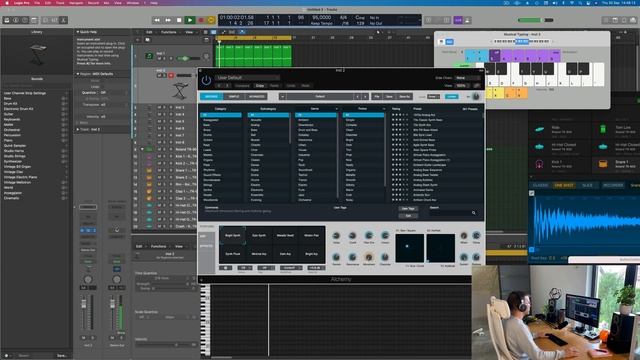Collapse the Quick Help disclosure triangle

point(78,32)
